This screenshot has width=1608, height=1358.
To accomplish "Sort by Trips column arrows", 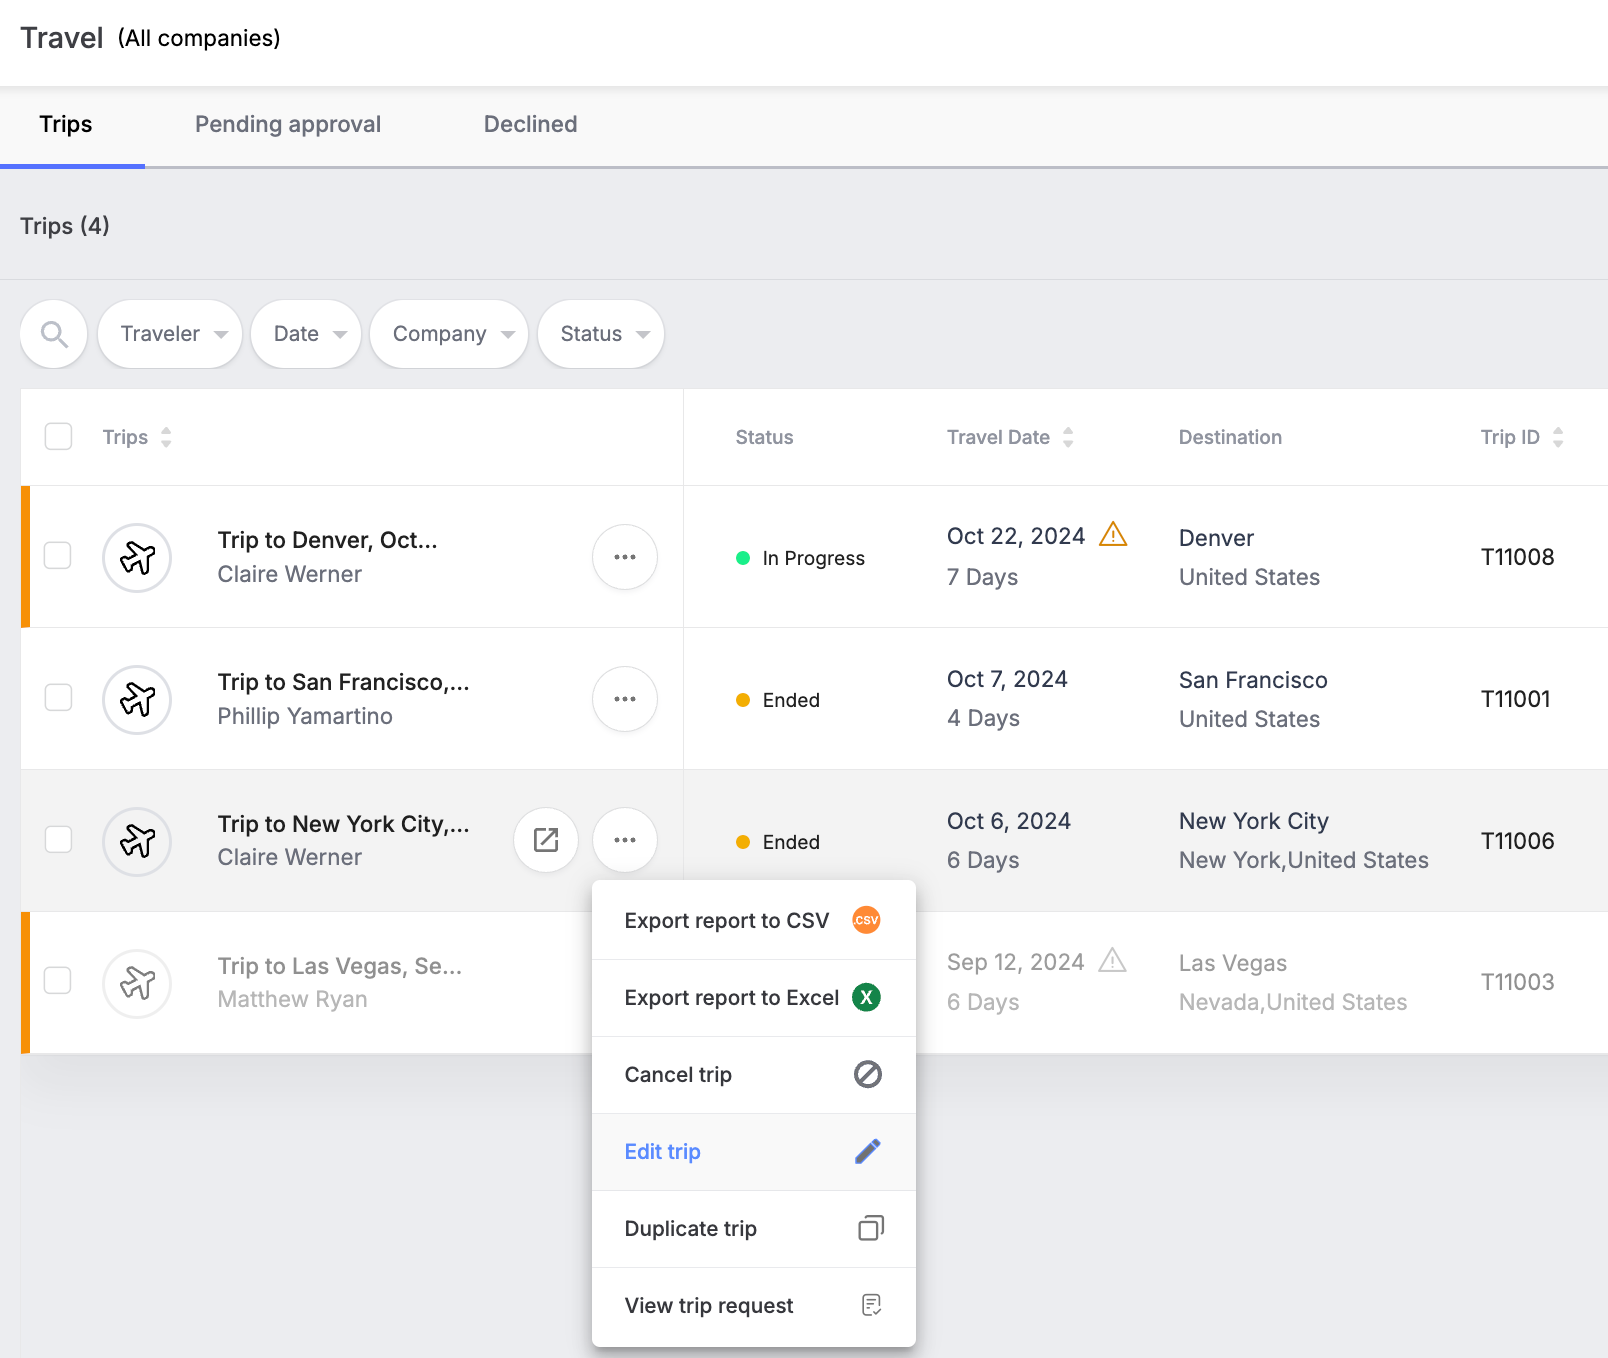I will click(x=166, y=437).
